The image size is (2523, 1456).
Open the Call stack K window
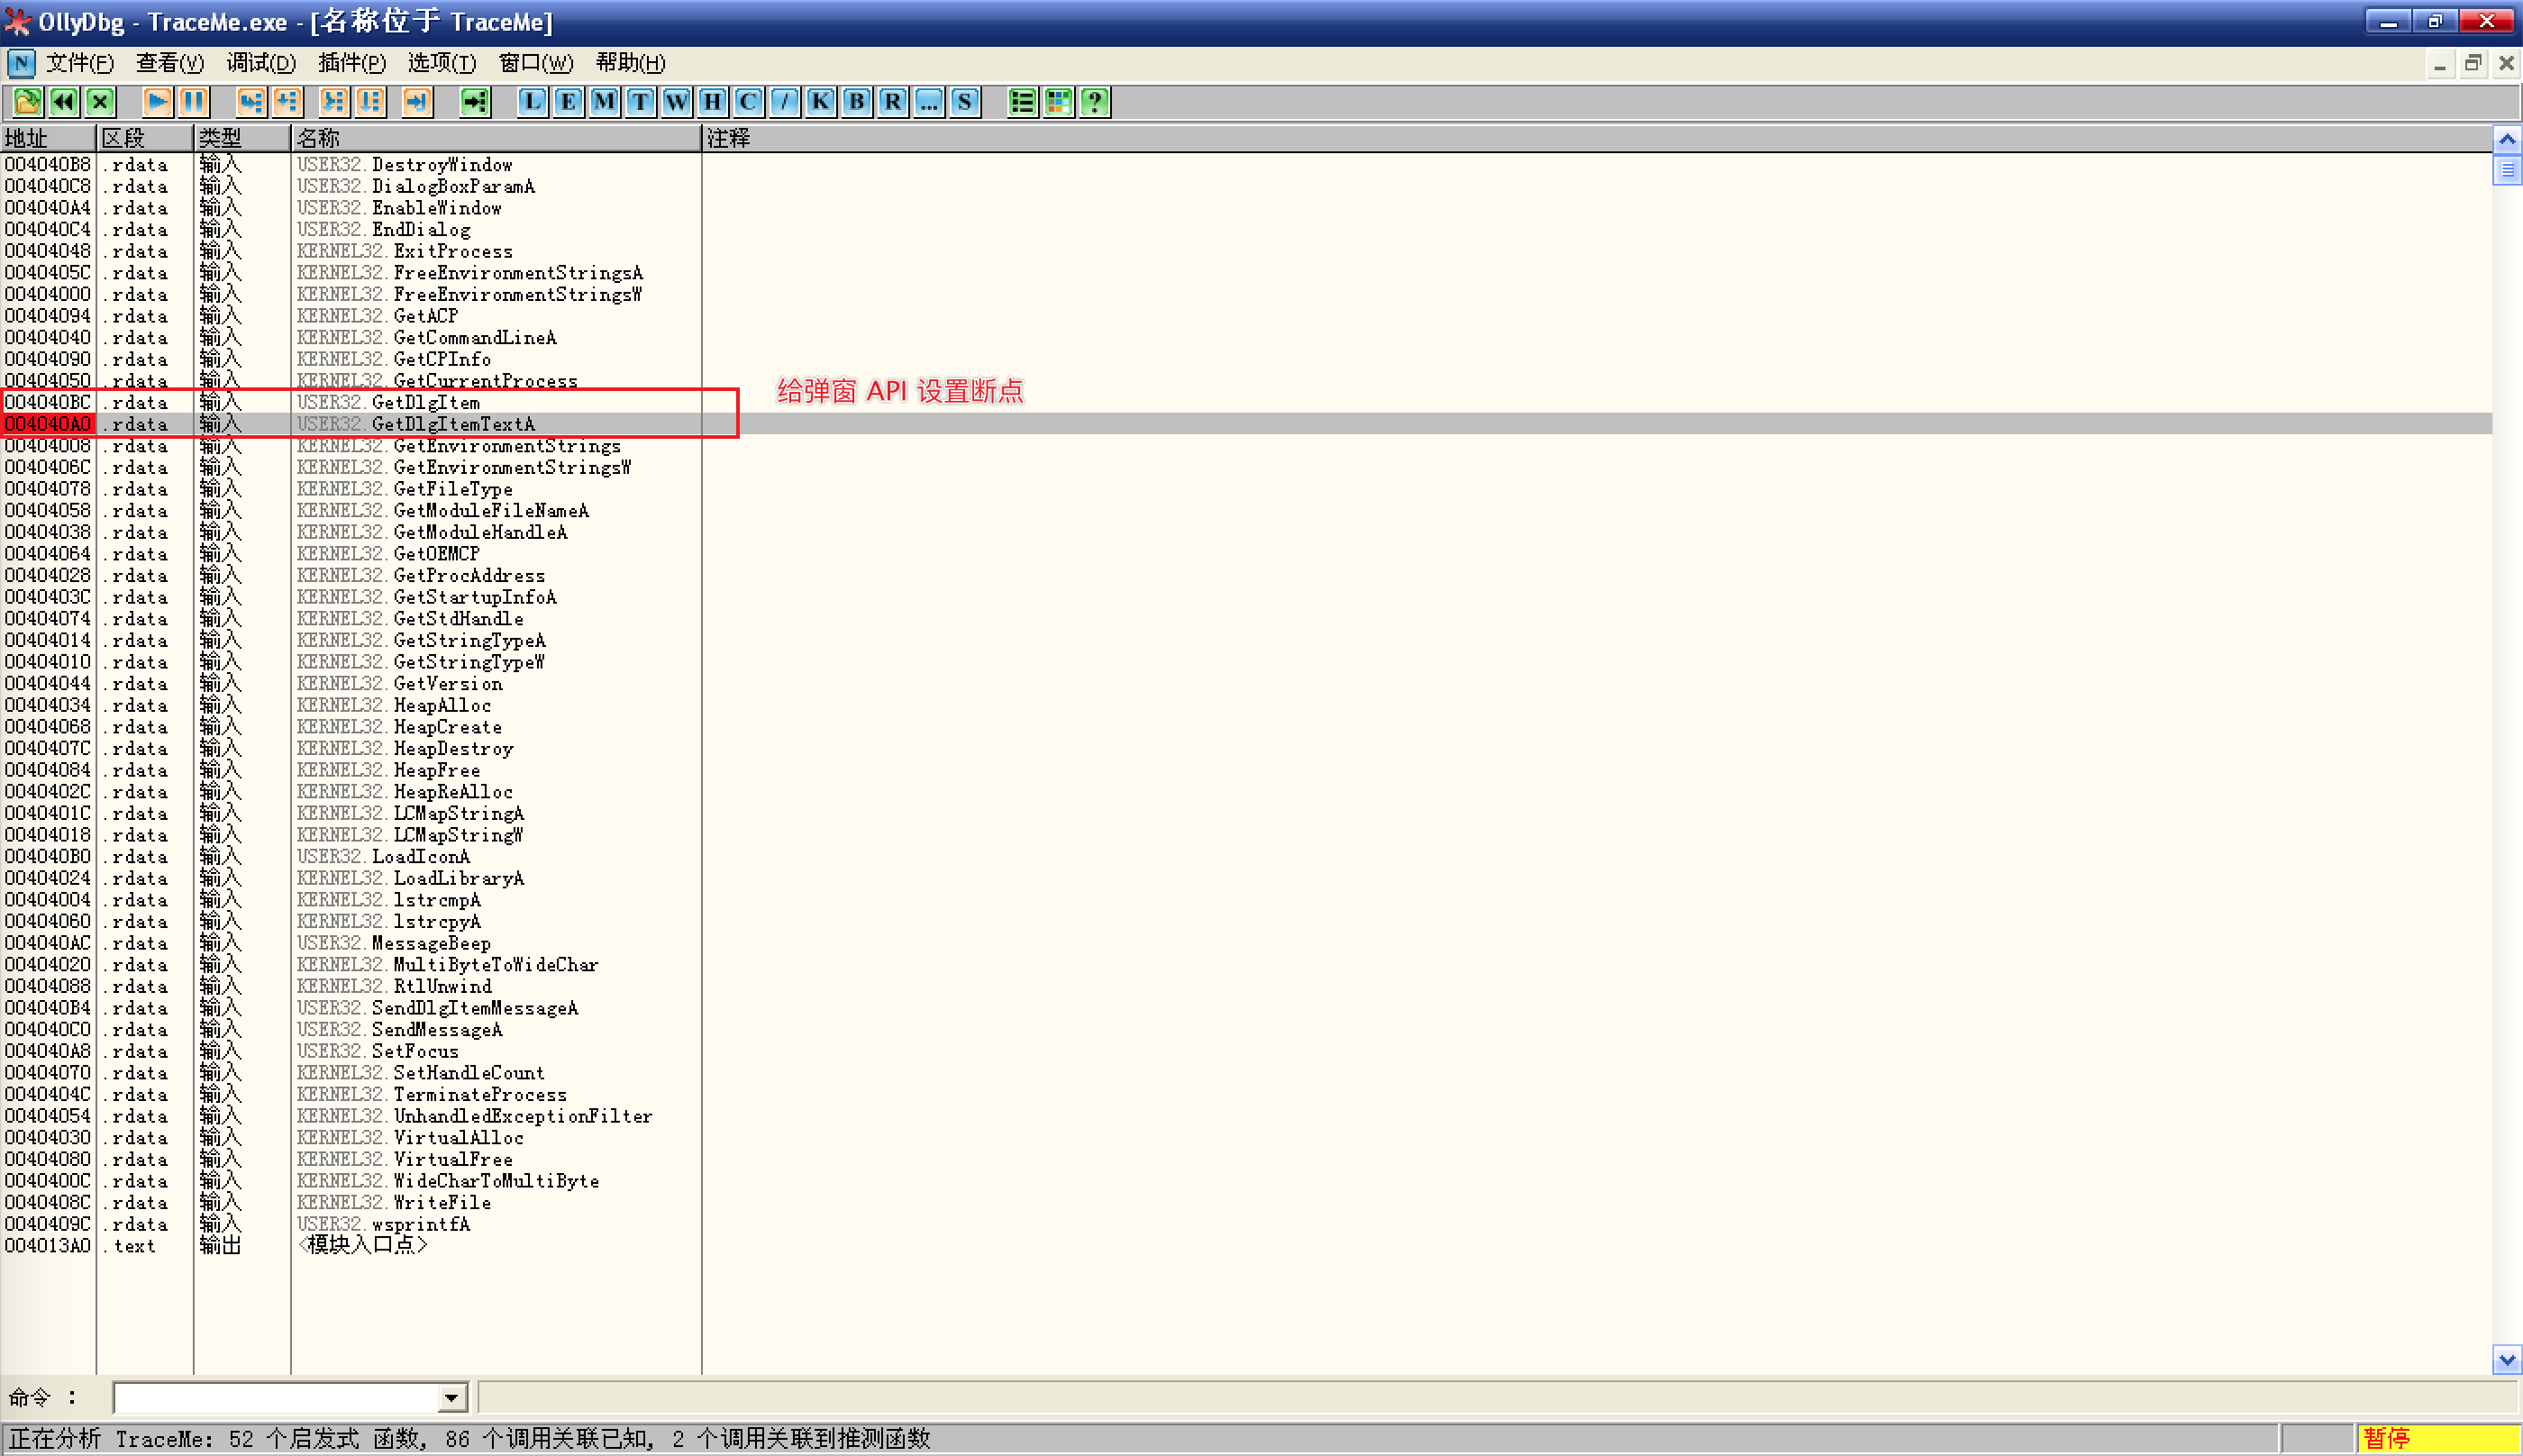(x=820, y=101)
